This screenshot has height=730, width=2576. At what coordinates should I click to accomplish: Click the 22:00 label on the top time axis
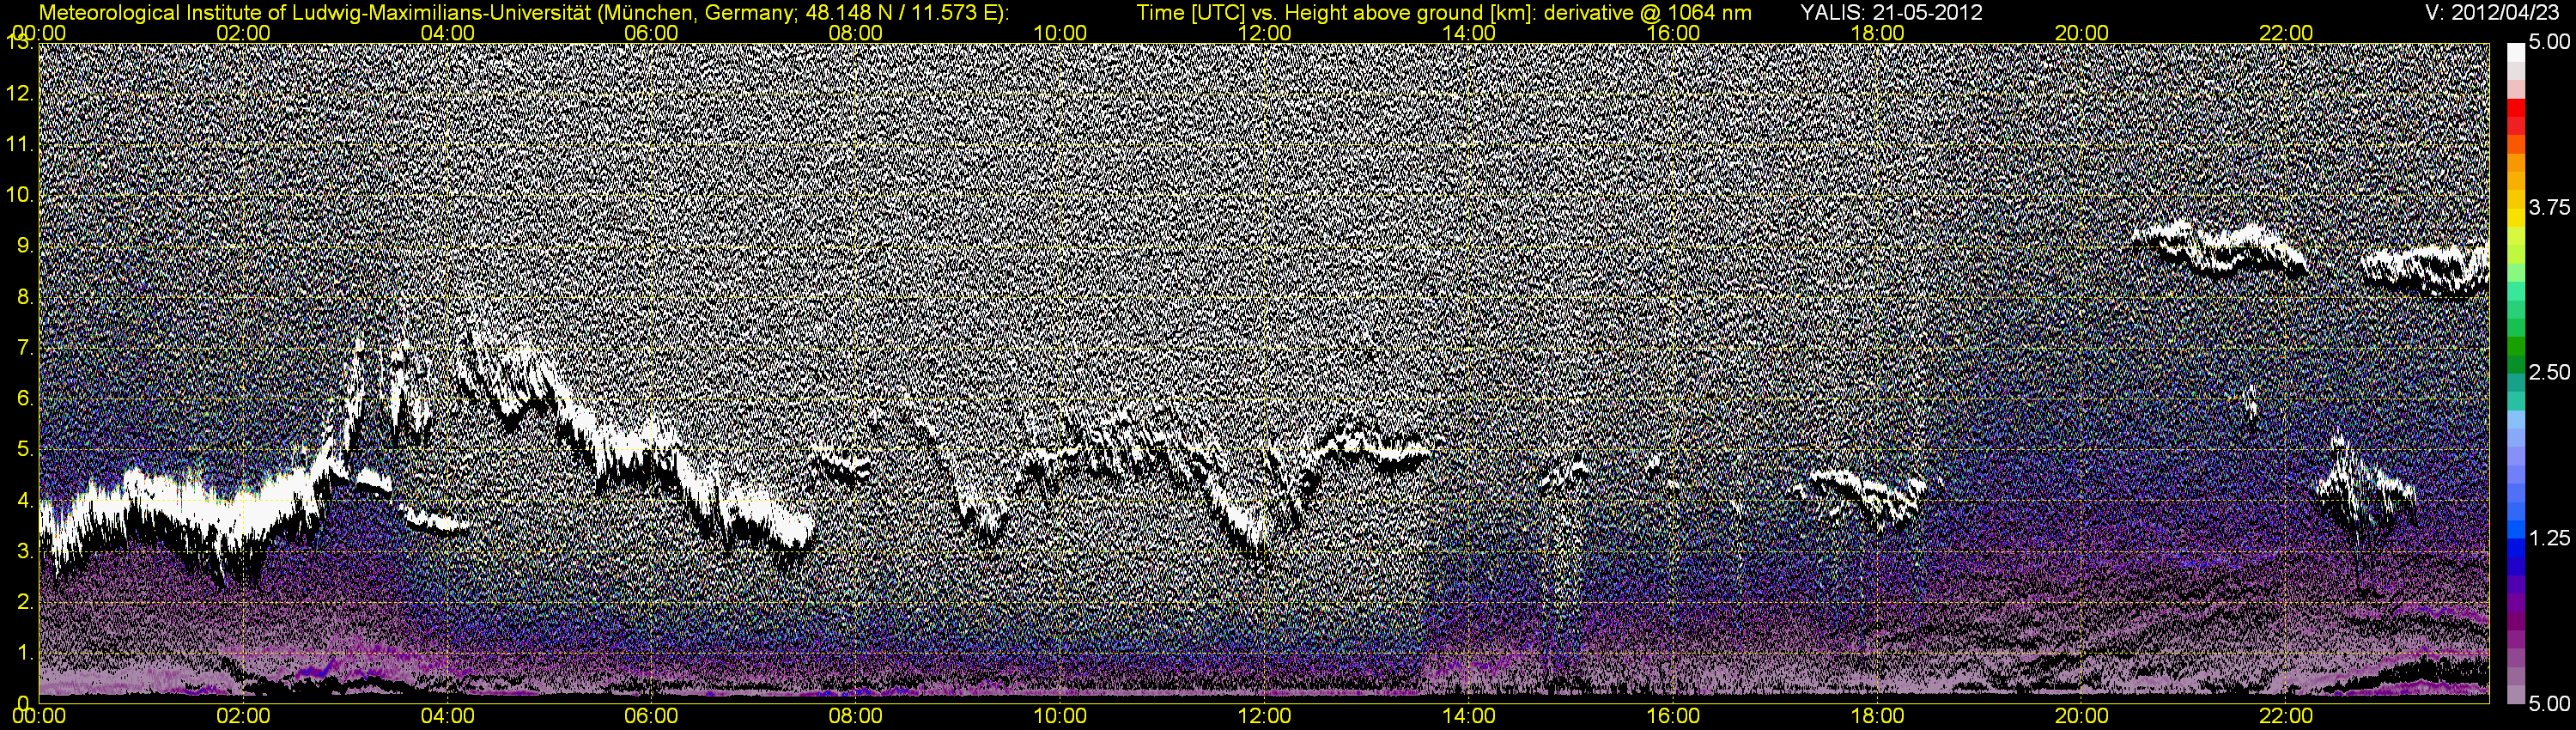(x=2286, y=33)
